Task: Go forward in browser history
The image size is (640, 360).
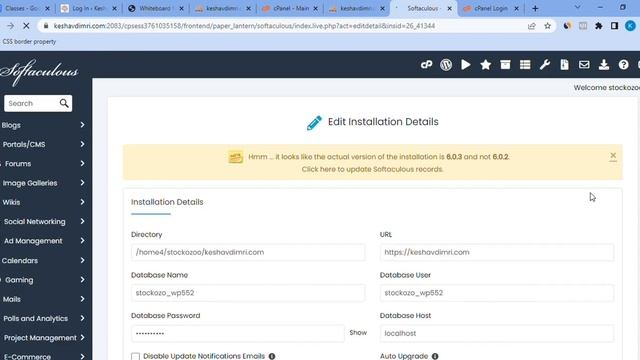Action: tap(10, 26)
